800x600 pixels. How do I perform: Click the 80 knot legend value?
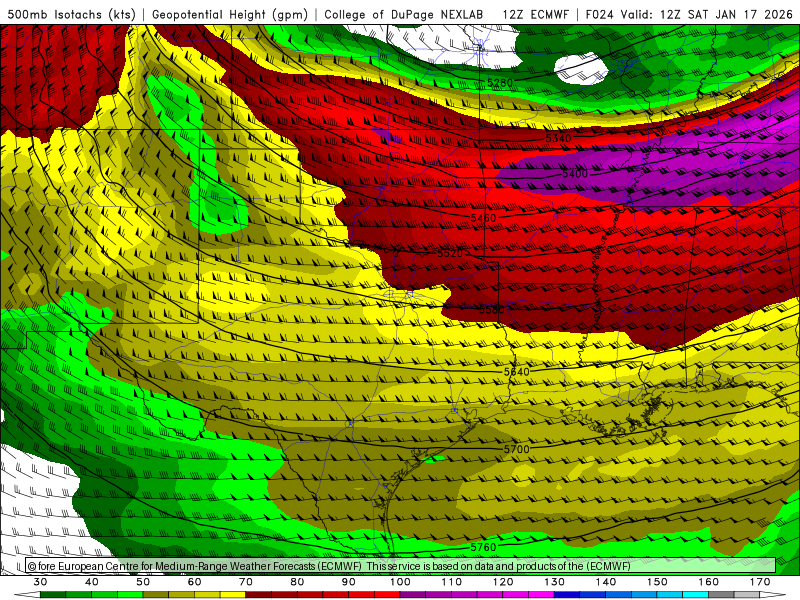(297, 582)
